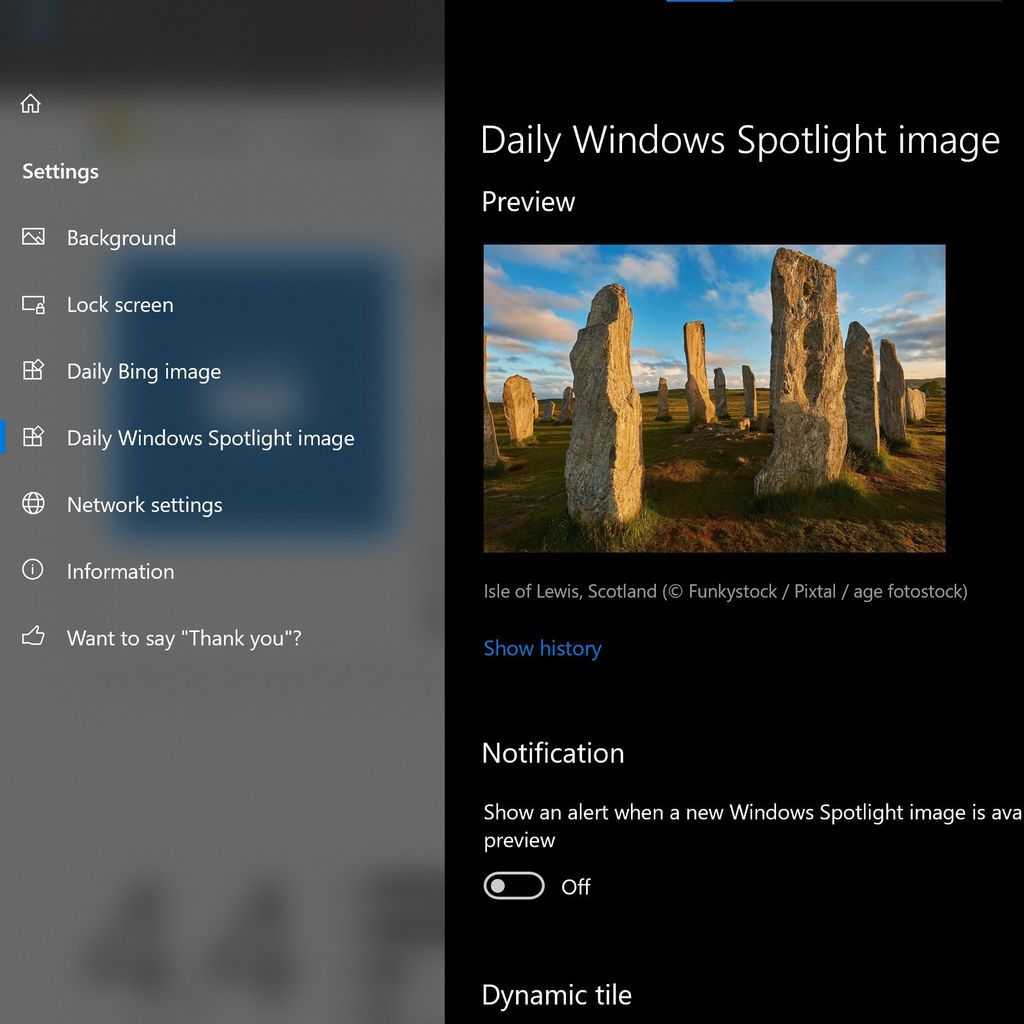Click the Daily Bing image tile icon
Screen dimensions: 1024x1024
[32, 371]
